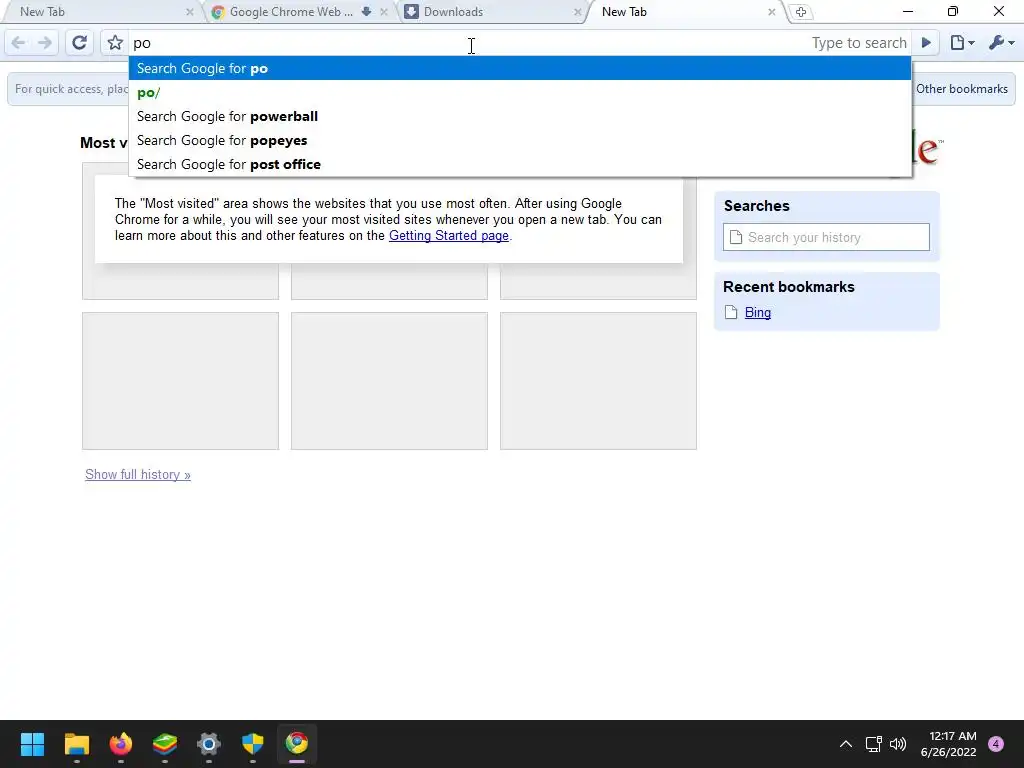The image size is (1024, 768).
Task: Open the Bing recent bookmark
Action: [758, 313]
